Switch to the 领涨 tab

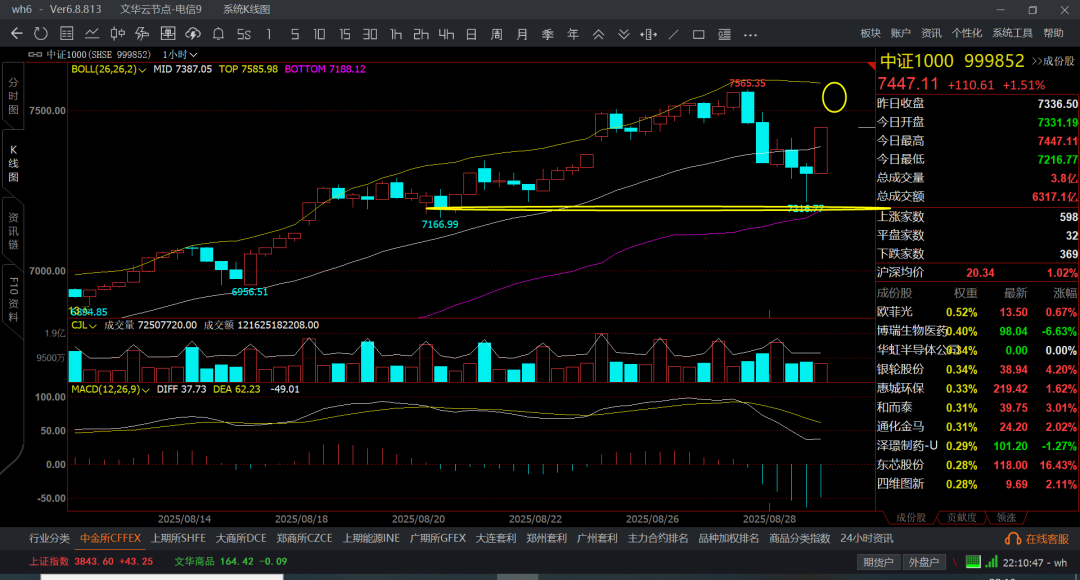(1006, 517)
